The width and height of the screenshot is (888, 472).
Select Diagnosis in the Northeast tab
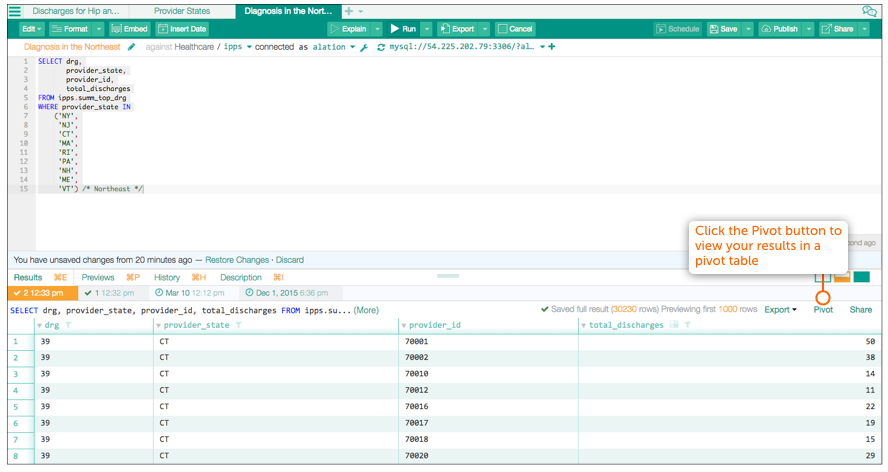(288, 11)
